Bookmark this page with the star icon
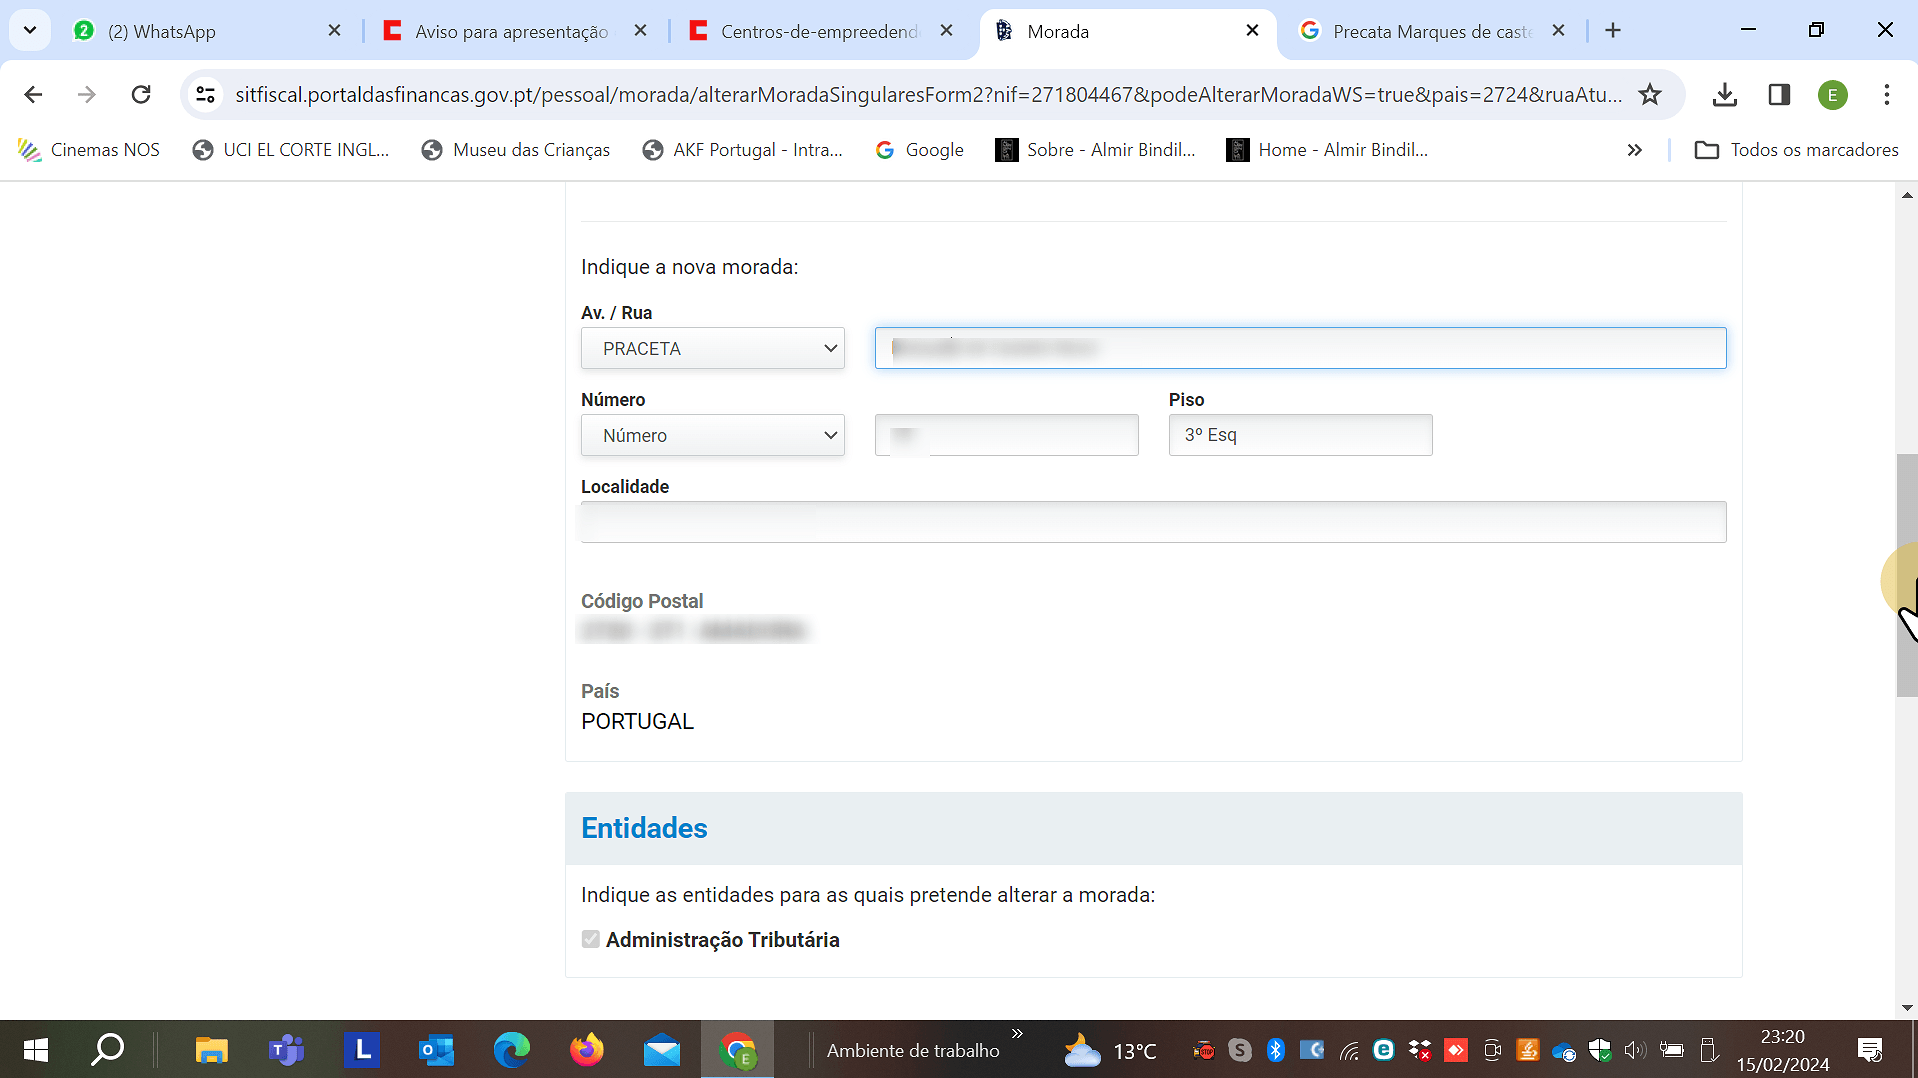This screenshot has height=1078, width=1918. click(1649, 94)
